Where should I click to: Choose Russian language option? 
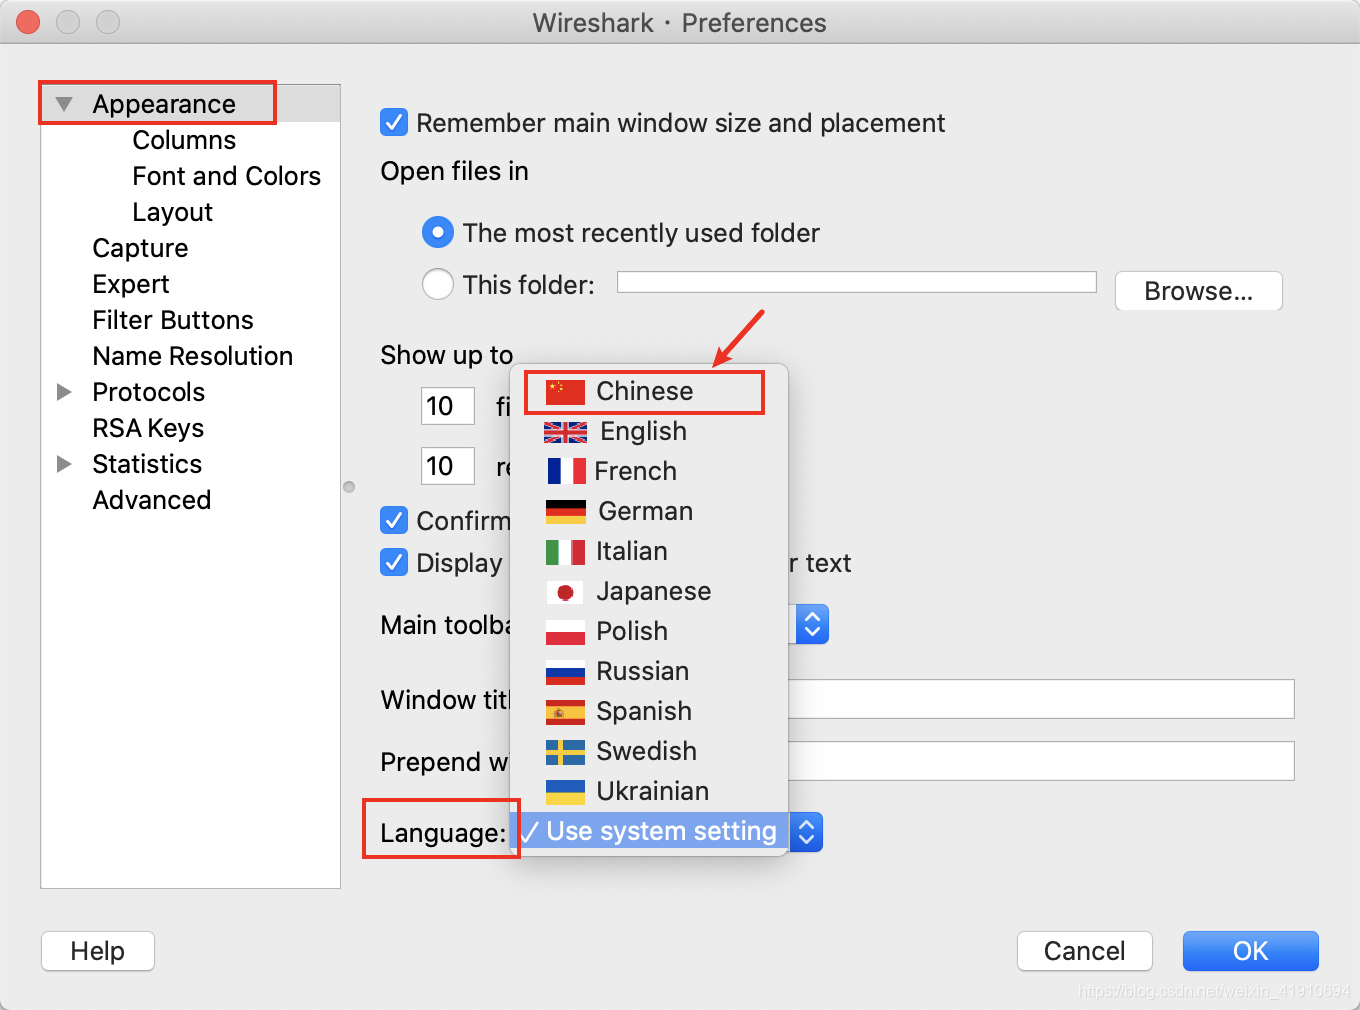pyautogui.click(x=649, y=671)
